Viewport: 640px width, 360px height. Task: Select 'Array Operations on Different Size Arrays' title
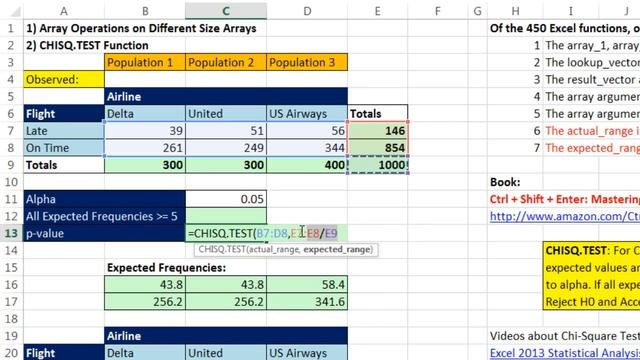(141, 28)
